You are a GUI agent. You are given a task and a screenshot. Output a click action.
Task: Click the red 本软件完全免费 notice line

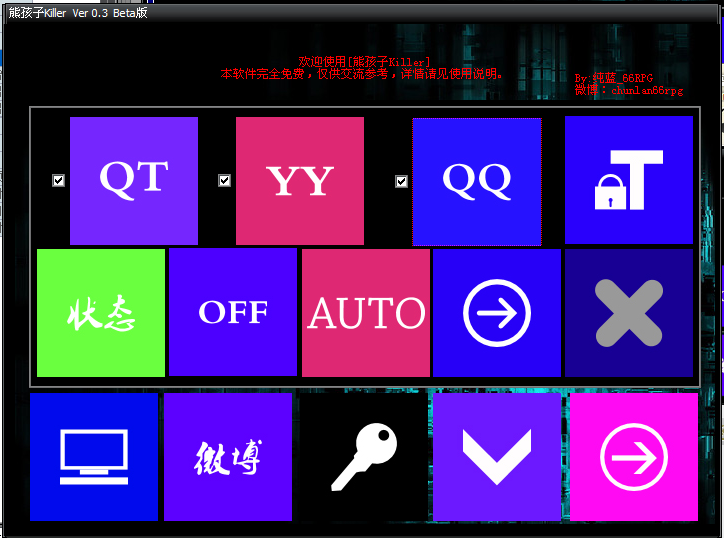click(x=362, y=73)
